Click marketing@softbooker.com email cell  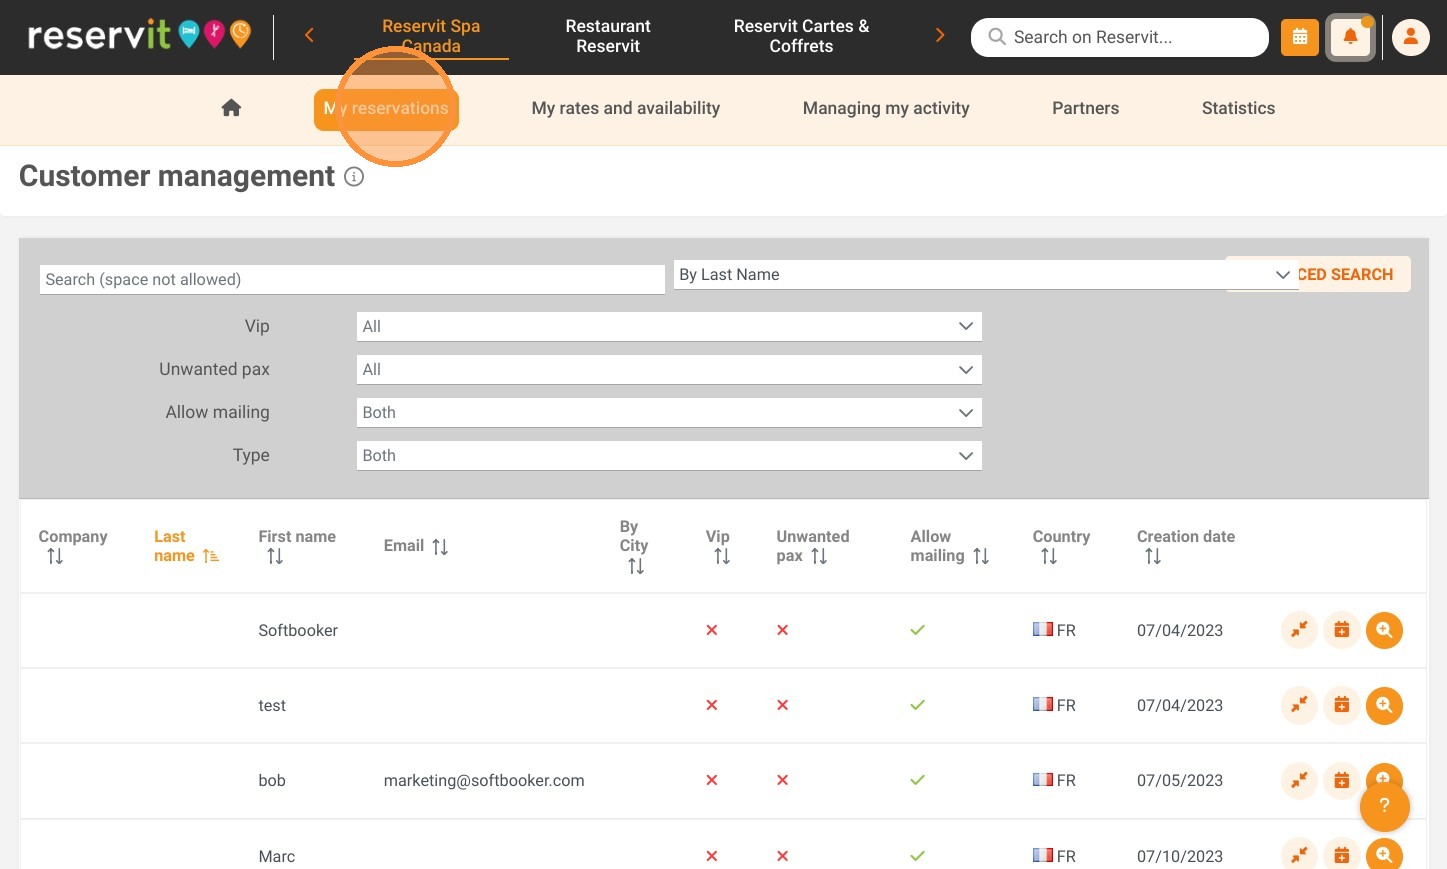484,780
